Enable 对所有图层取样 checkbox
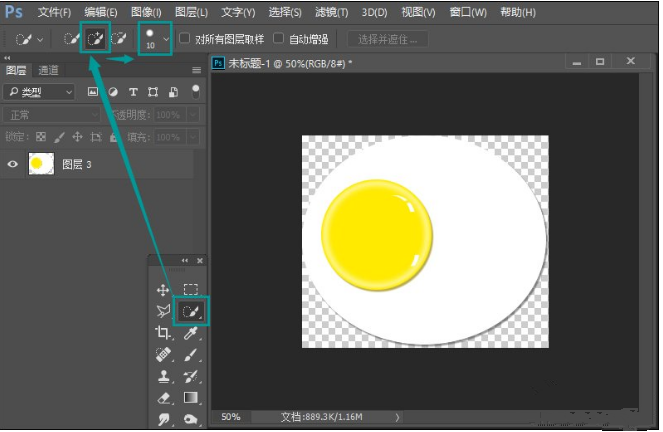Viewport: 663px width, 432px height. point(185,39)
